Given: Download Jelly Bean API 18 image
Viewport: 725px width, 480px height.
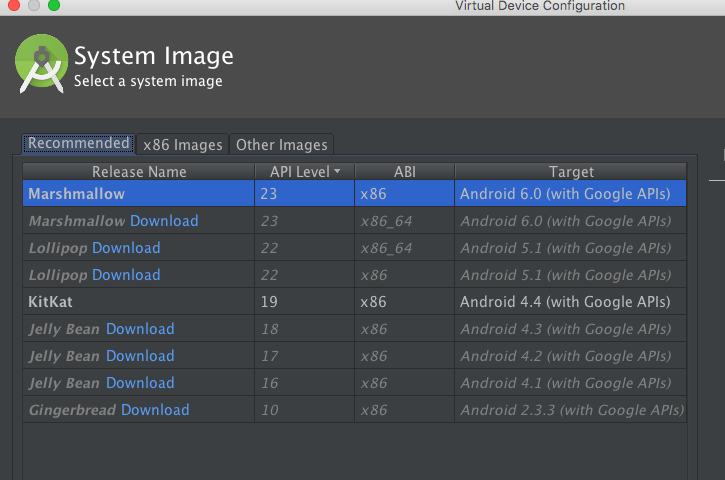Looking at the screenshot, I should click(140, 329).
